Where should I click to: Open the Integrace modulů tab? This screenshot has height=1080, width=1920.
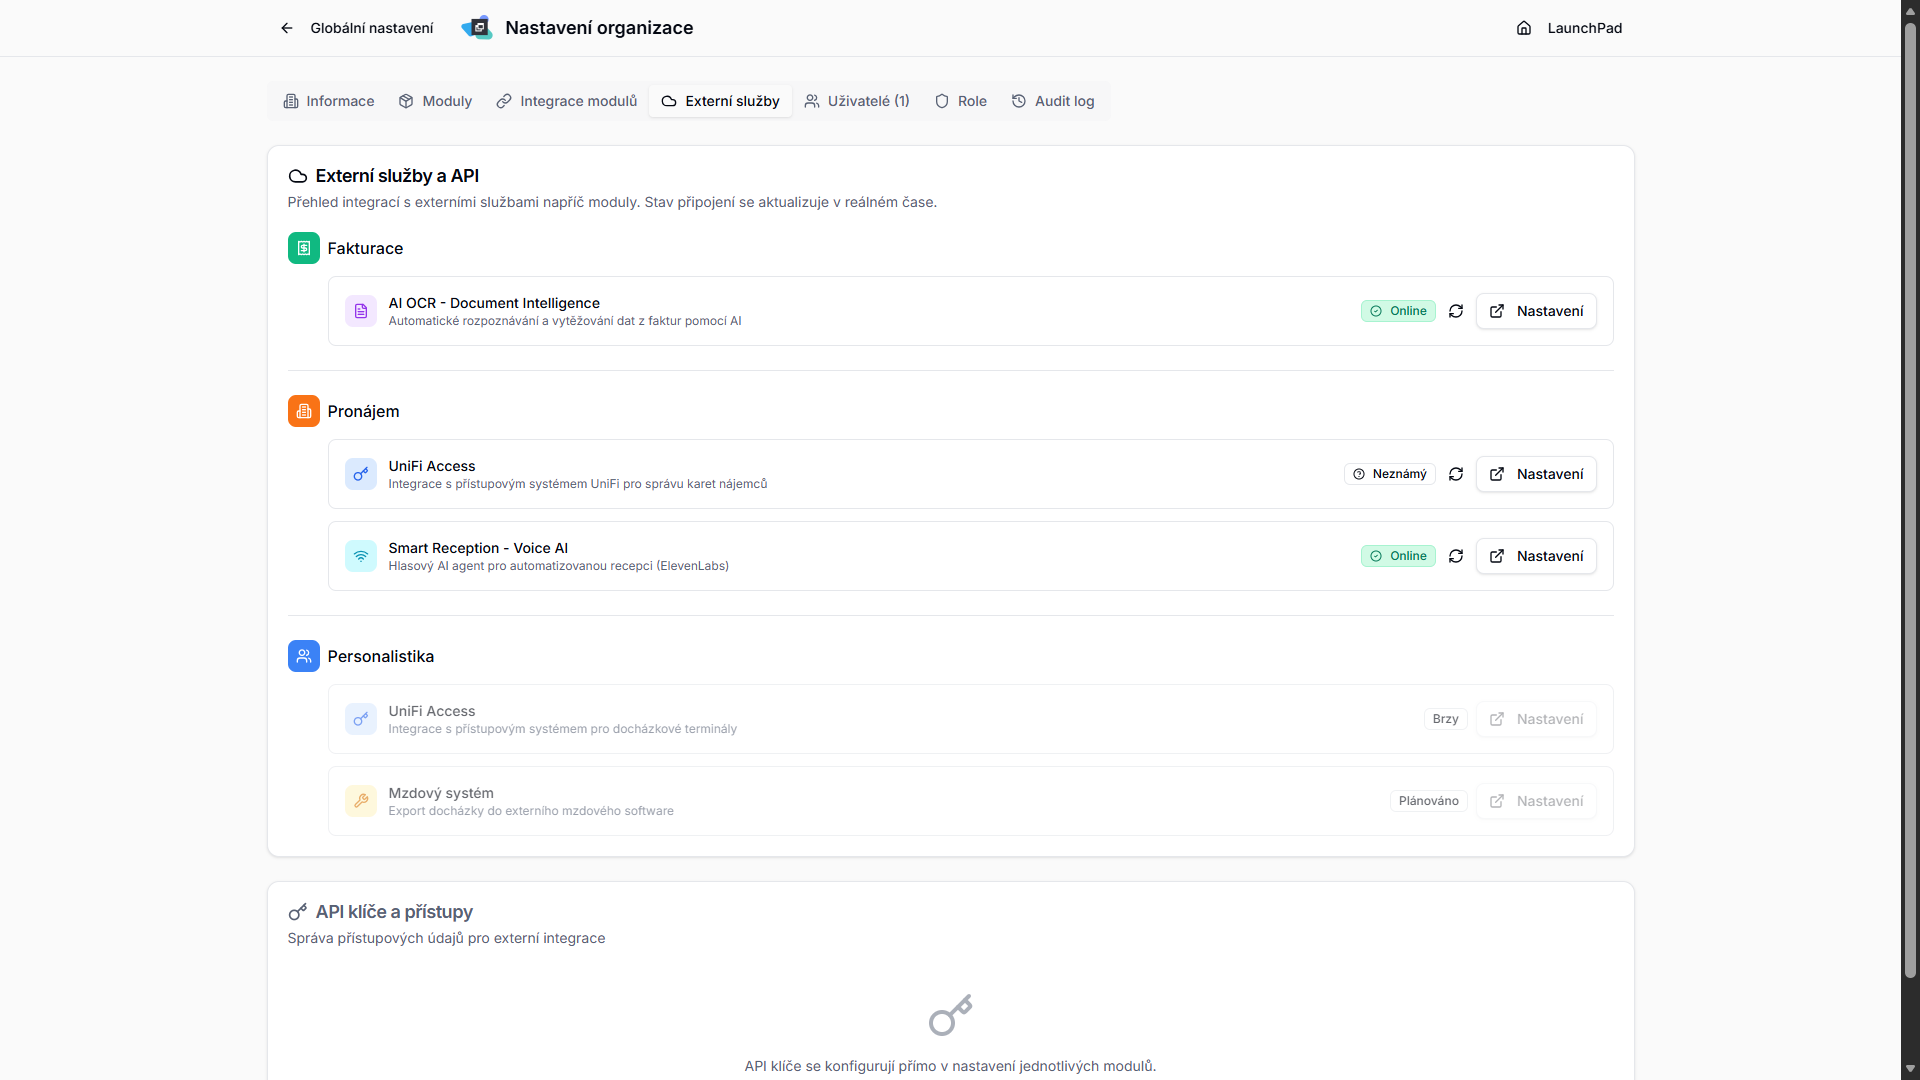tap(567, 101)
